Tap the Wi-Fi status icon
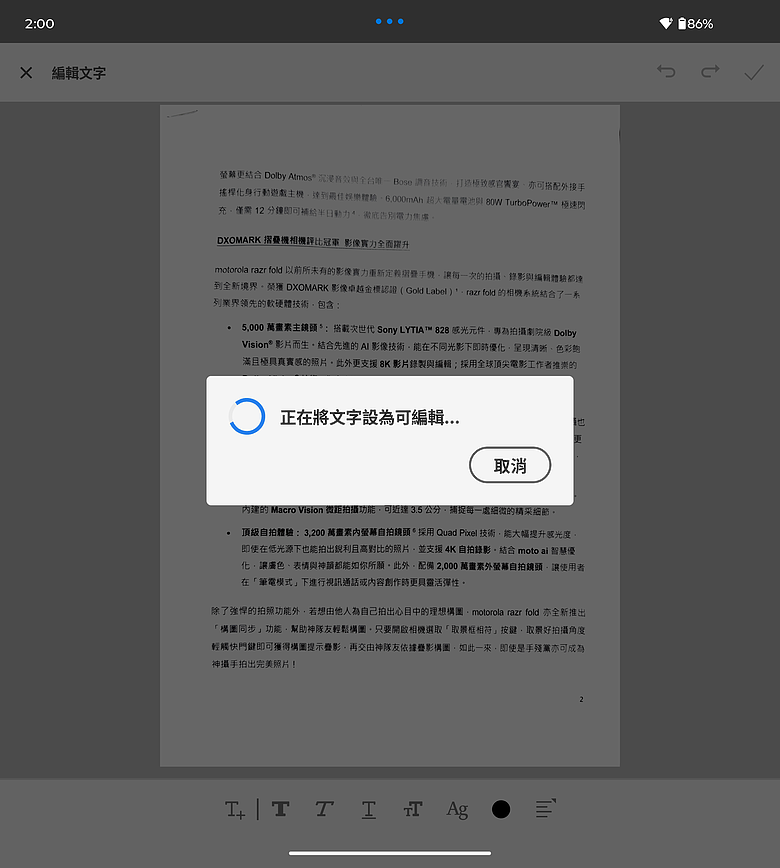The image size is (780, 868). pyautogui.click(x=665, y=23)
